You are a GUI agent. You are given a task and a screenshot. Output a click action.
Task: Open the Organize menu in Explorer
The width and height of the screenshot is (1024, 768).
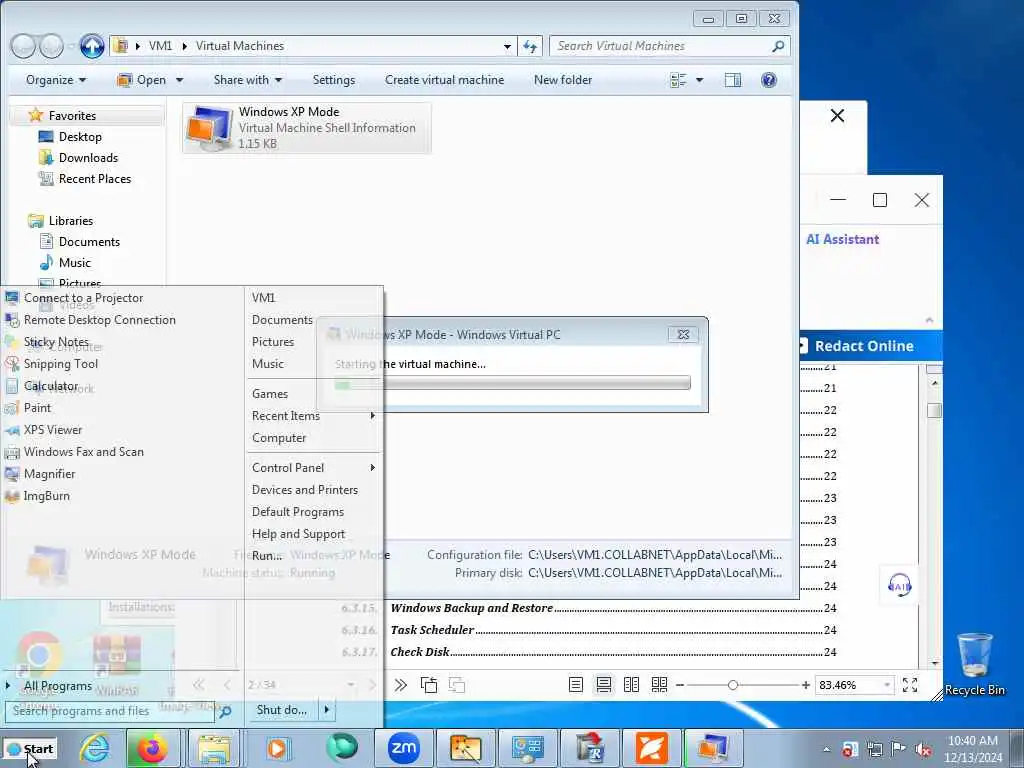[x=56, y=80]
